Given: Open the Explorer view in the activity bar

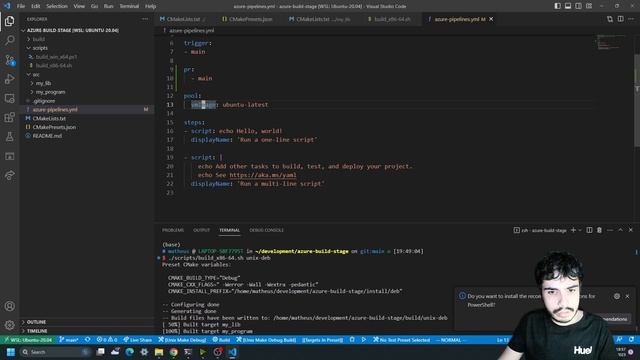Looking at the screenshot, I should click(x=9, y=21).
